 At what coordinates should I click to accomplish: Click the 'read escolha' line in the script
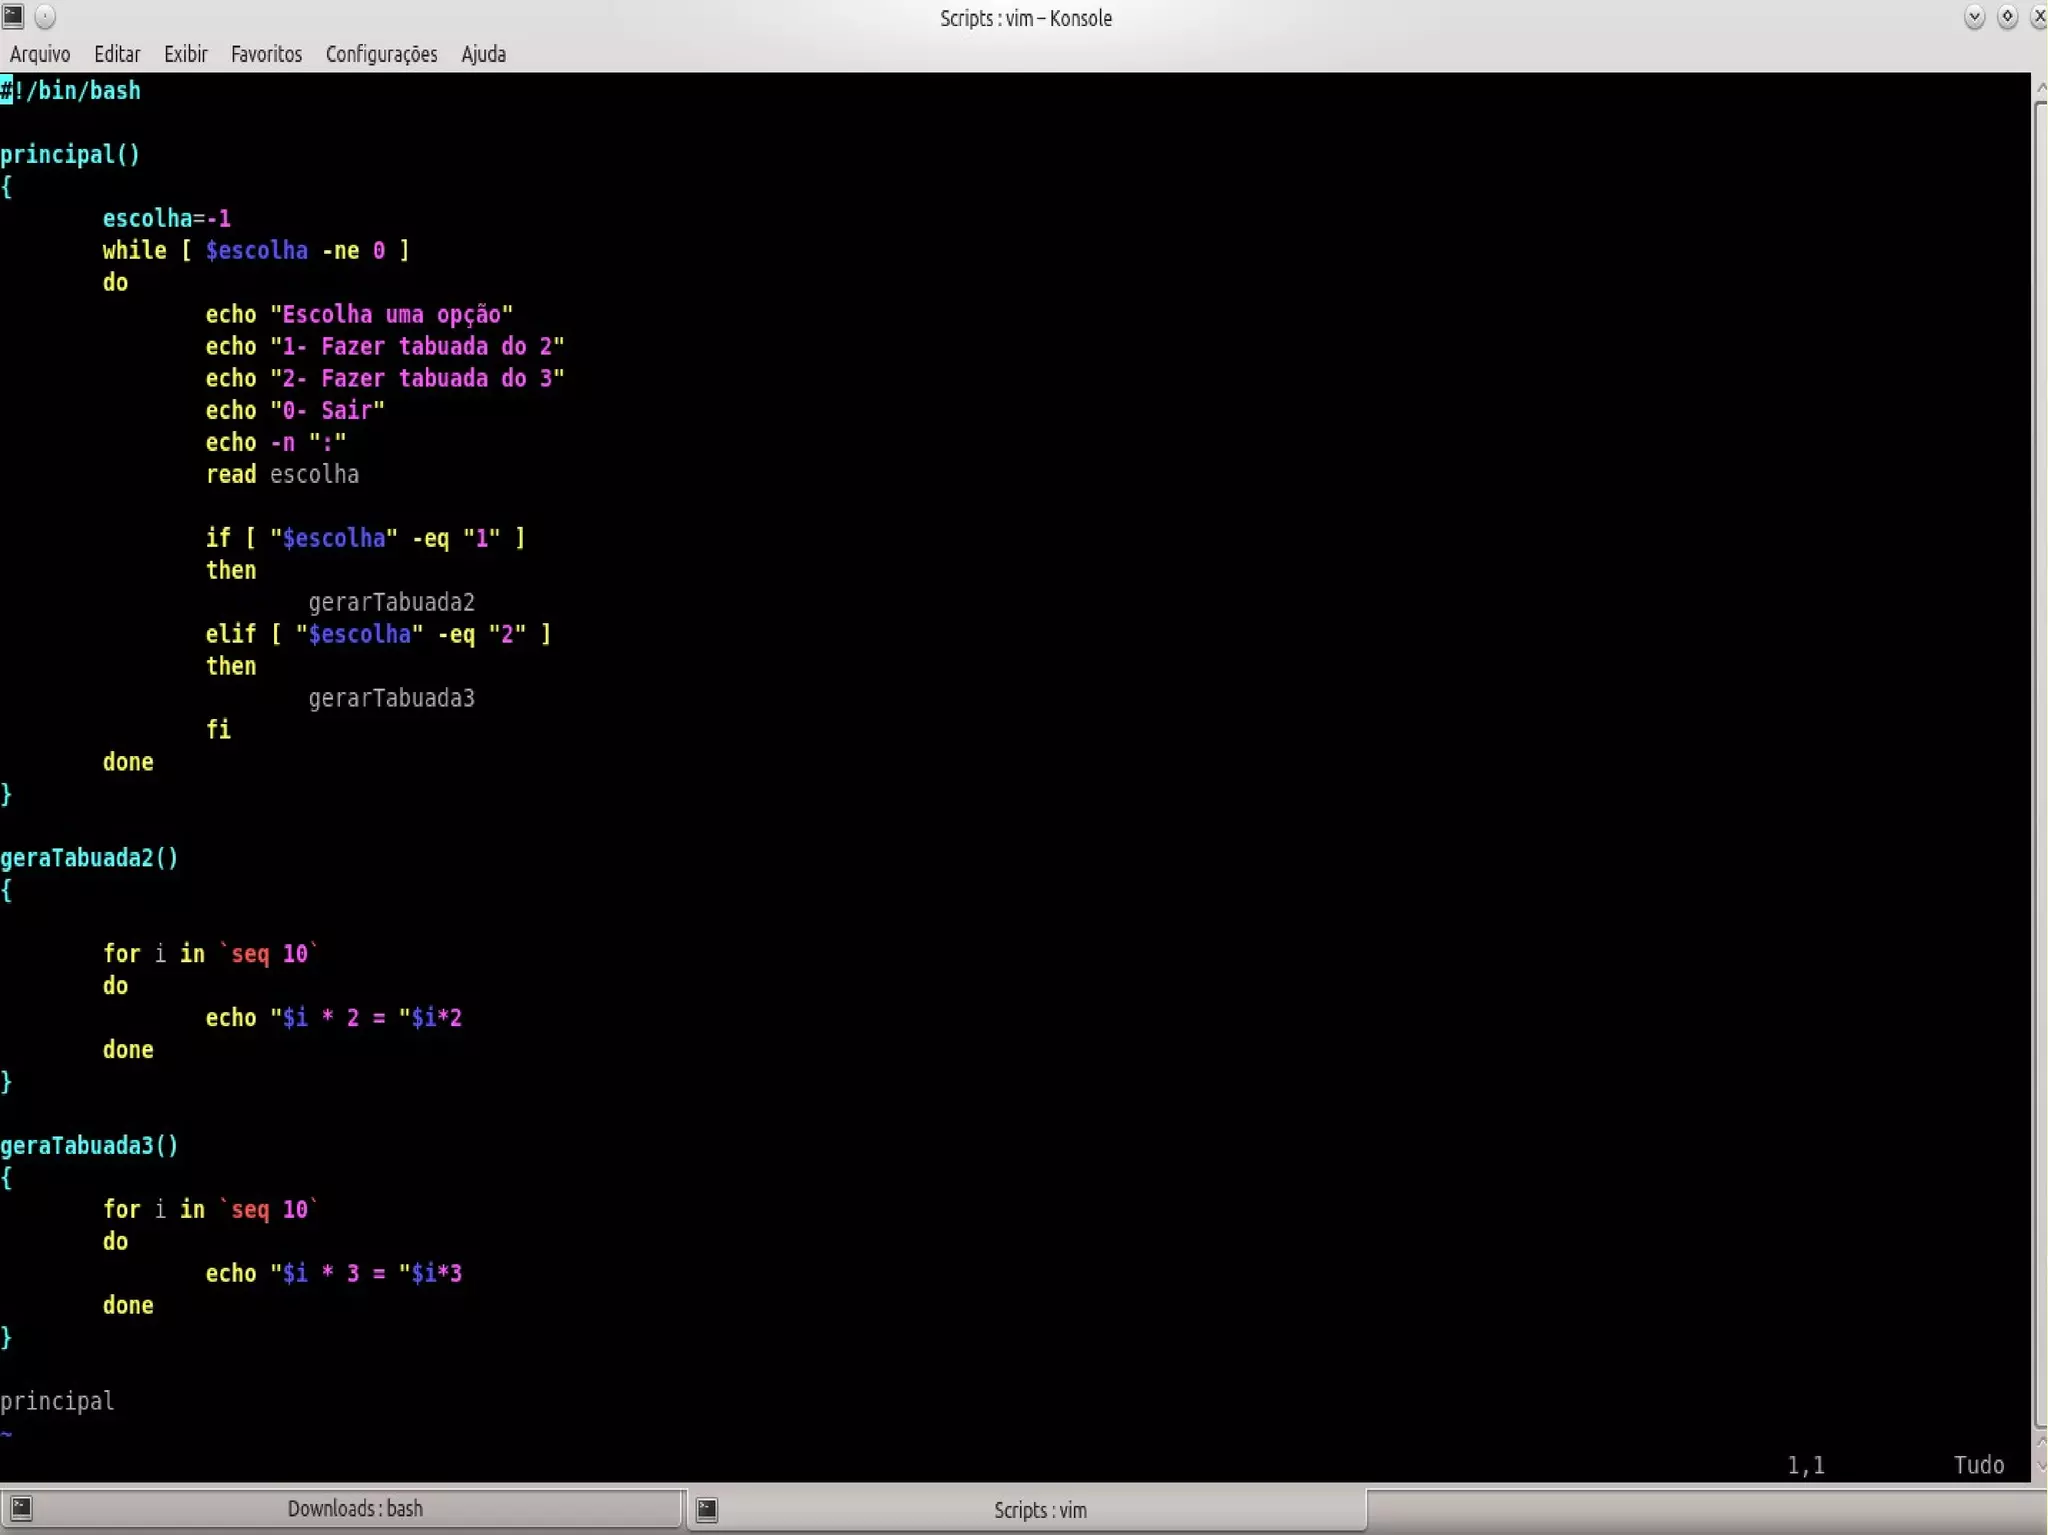282,474
